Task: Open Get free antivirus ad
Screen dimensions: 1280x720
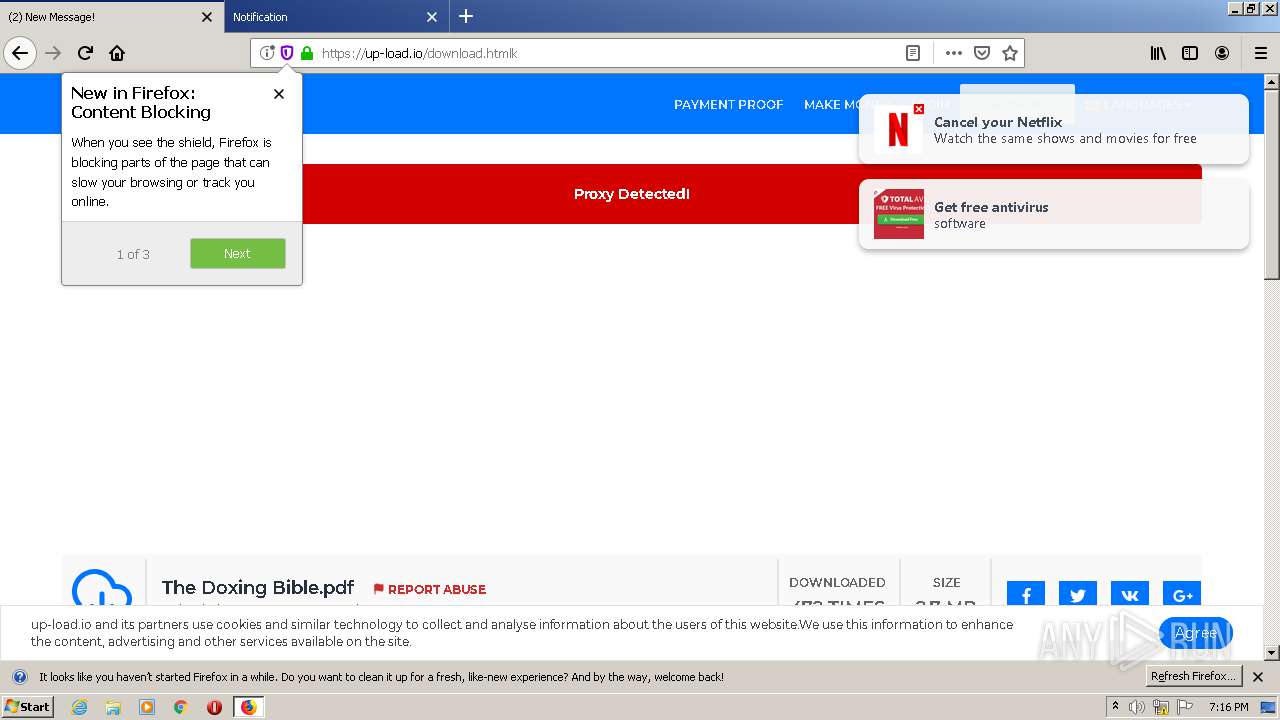Action: click(x=1054, y=215)
